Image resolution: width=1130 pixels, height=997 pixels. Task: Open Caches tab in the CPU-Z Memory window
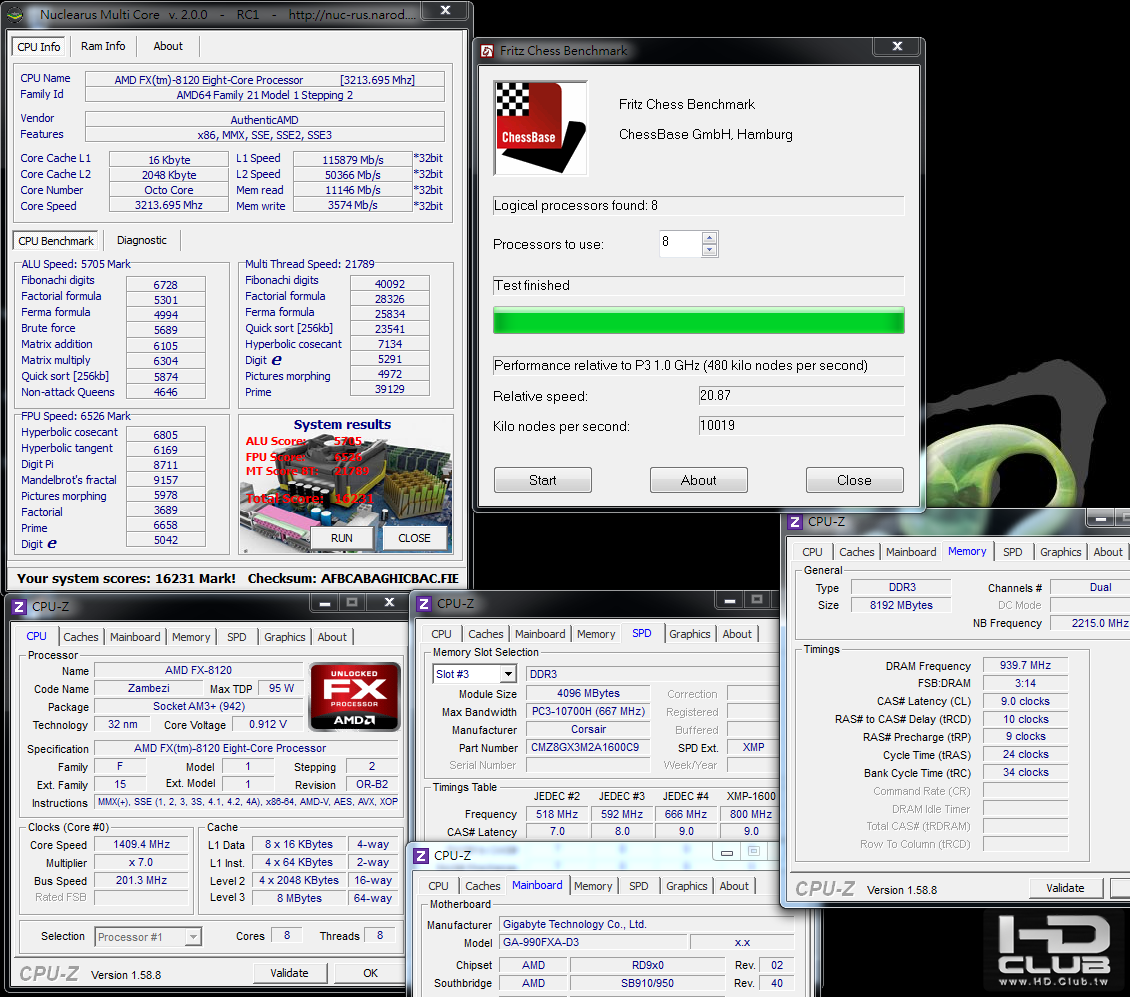(x=856, y=552)
